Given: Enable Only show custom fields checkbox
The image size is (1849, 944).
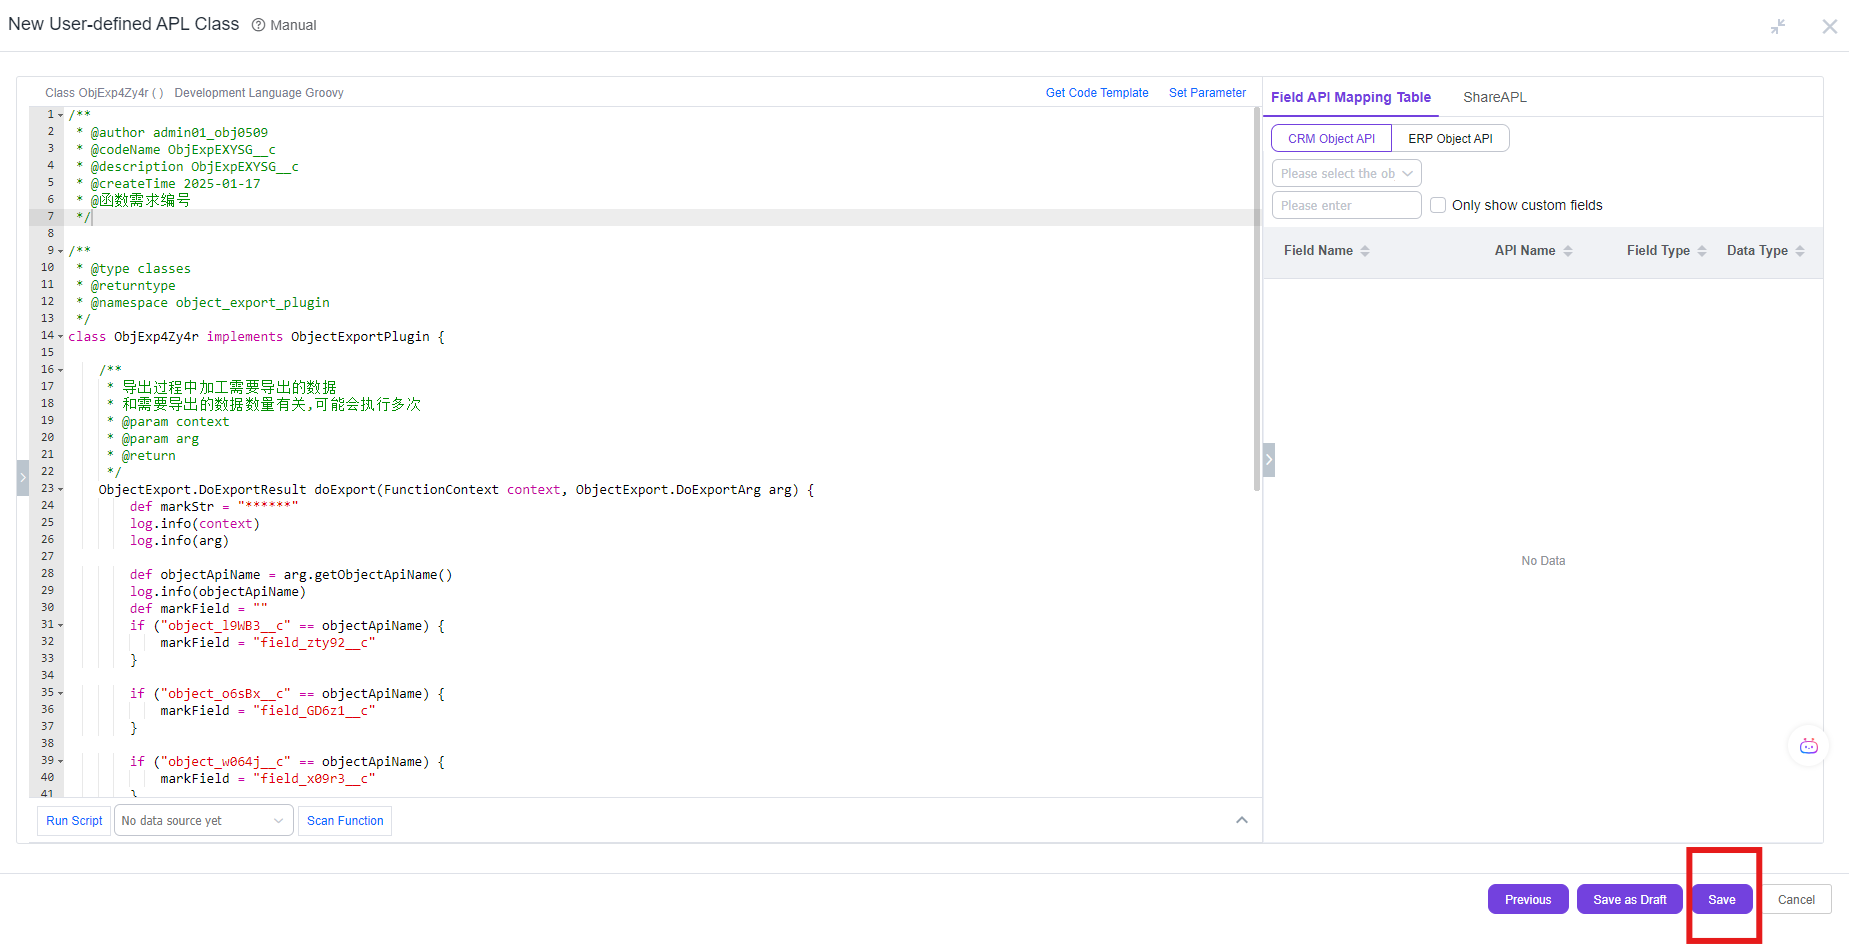Looking at the screenshot, I should (x=1438, y=205).
